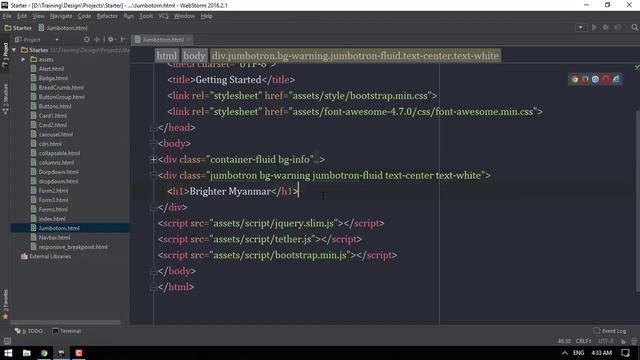Expand folded container-fluid bg-info div
The image size is (640, 360).
coord(153,160)
